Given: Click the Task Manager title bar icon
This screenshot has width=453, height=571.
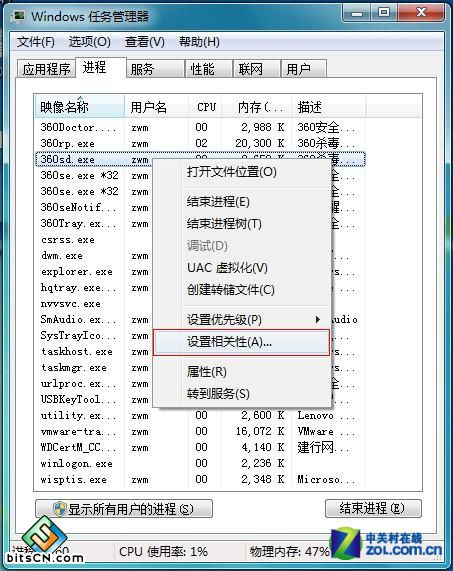Looking at the screenshot, I should [17, 16].
